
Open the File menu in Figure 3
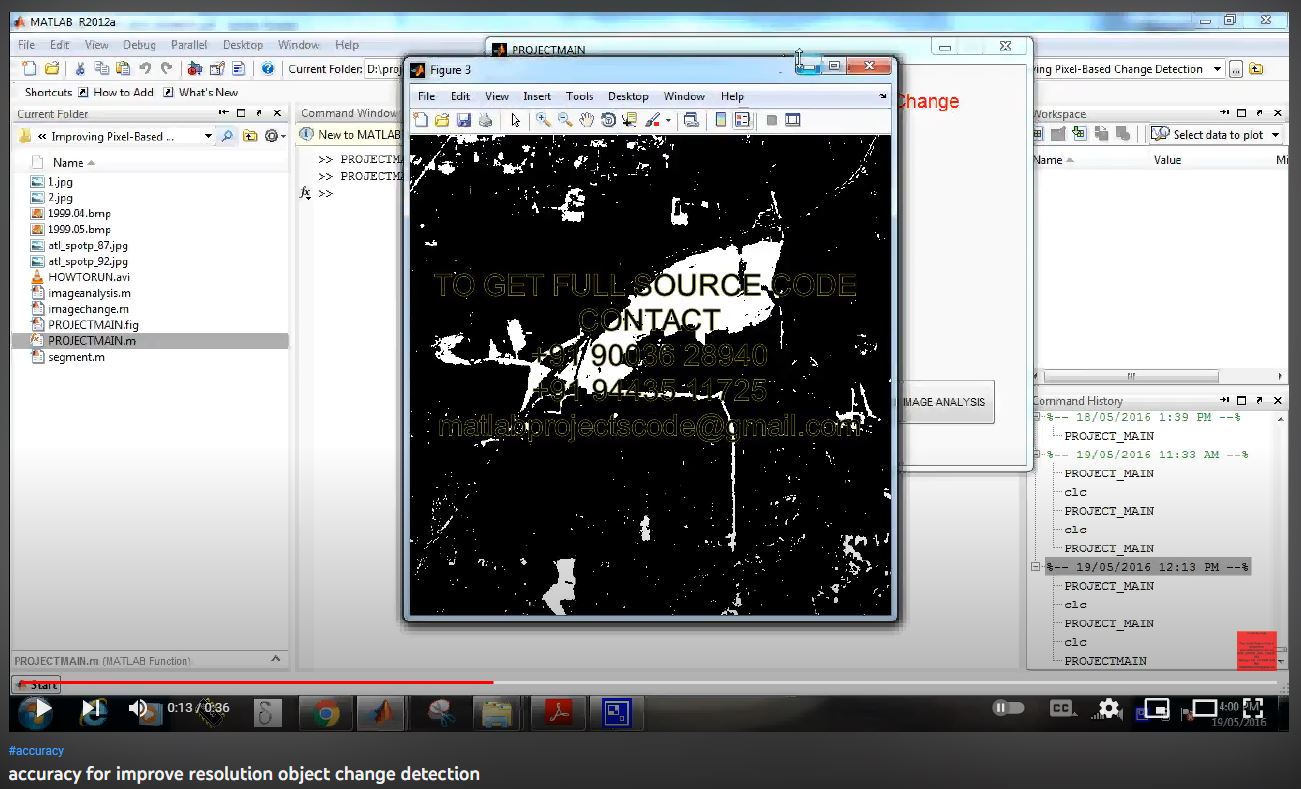point(426,96)
